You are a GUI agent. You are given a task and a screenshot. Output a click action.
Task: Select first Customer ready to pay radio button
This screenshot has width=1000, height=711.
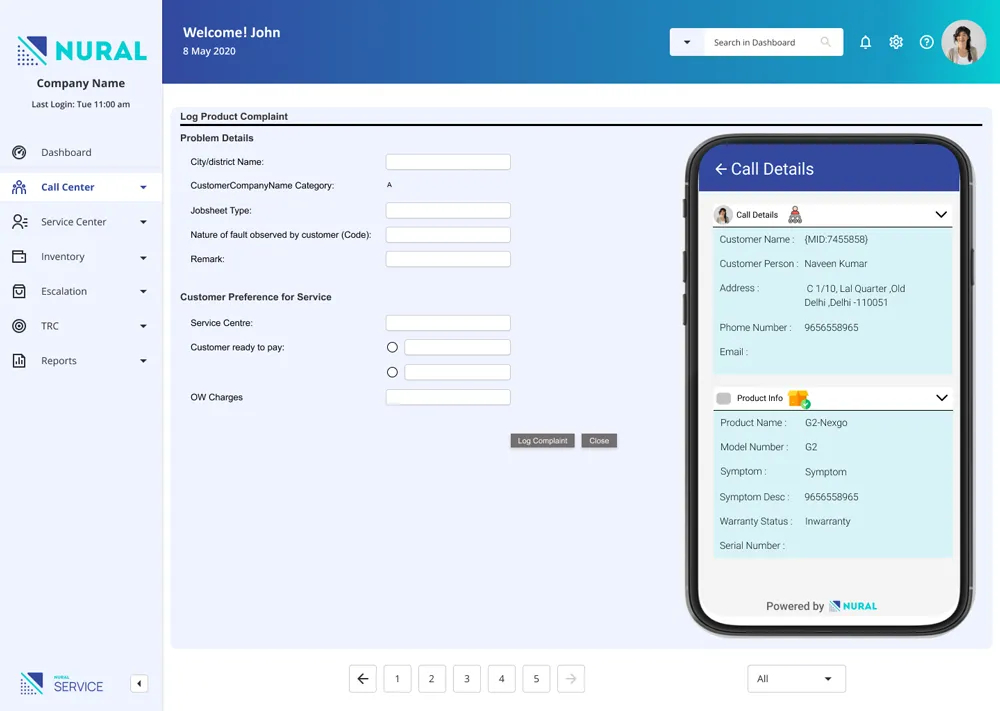[392, 346]
